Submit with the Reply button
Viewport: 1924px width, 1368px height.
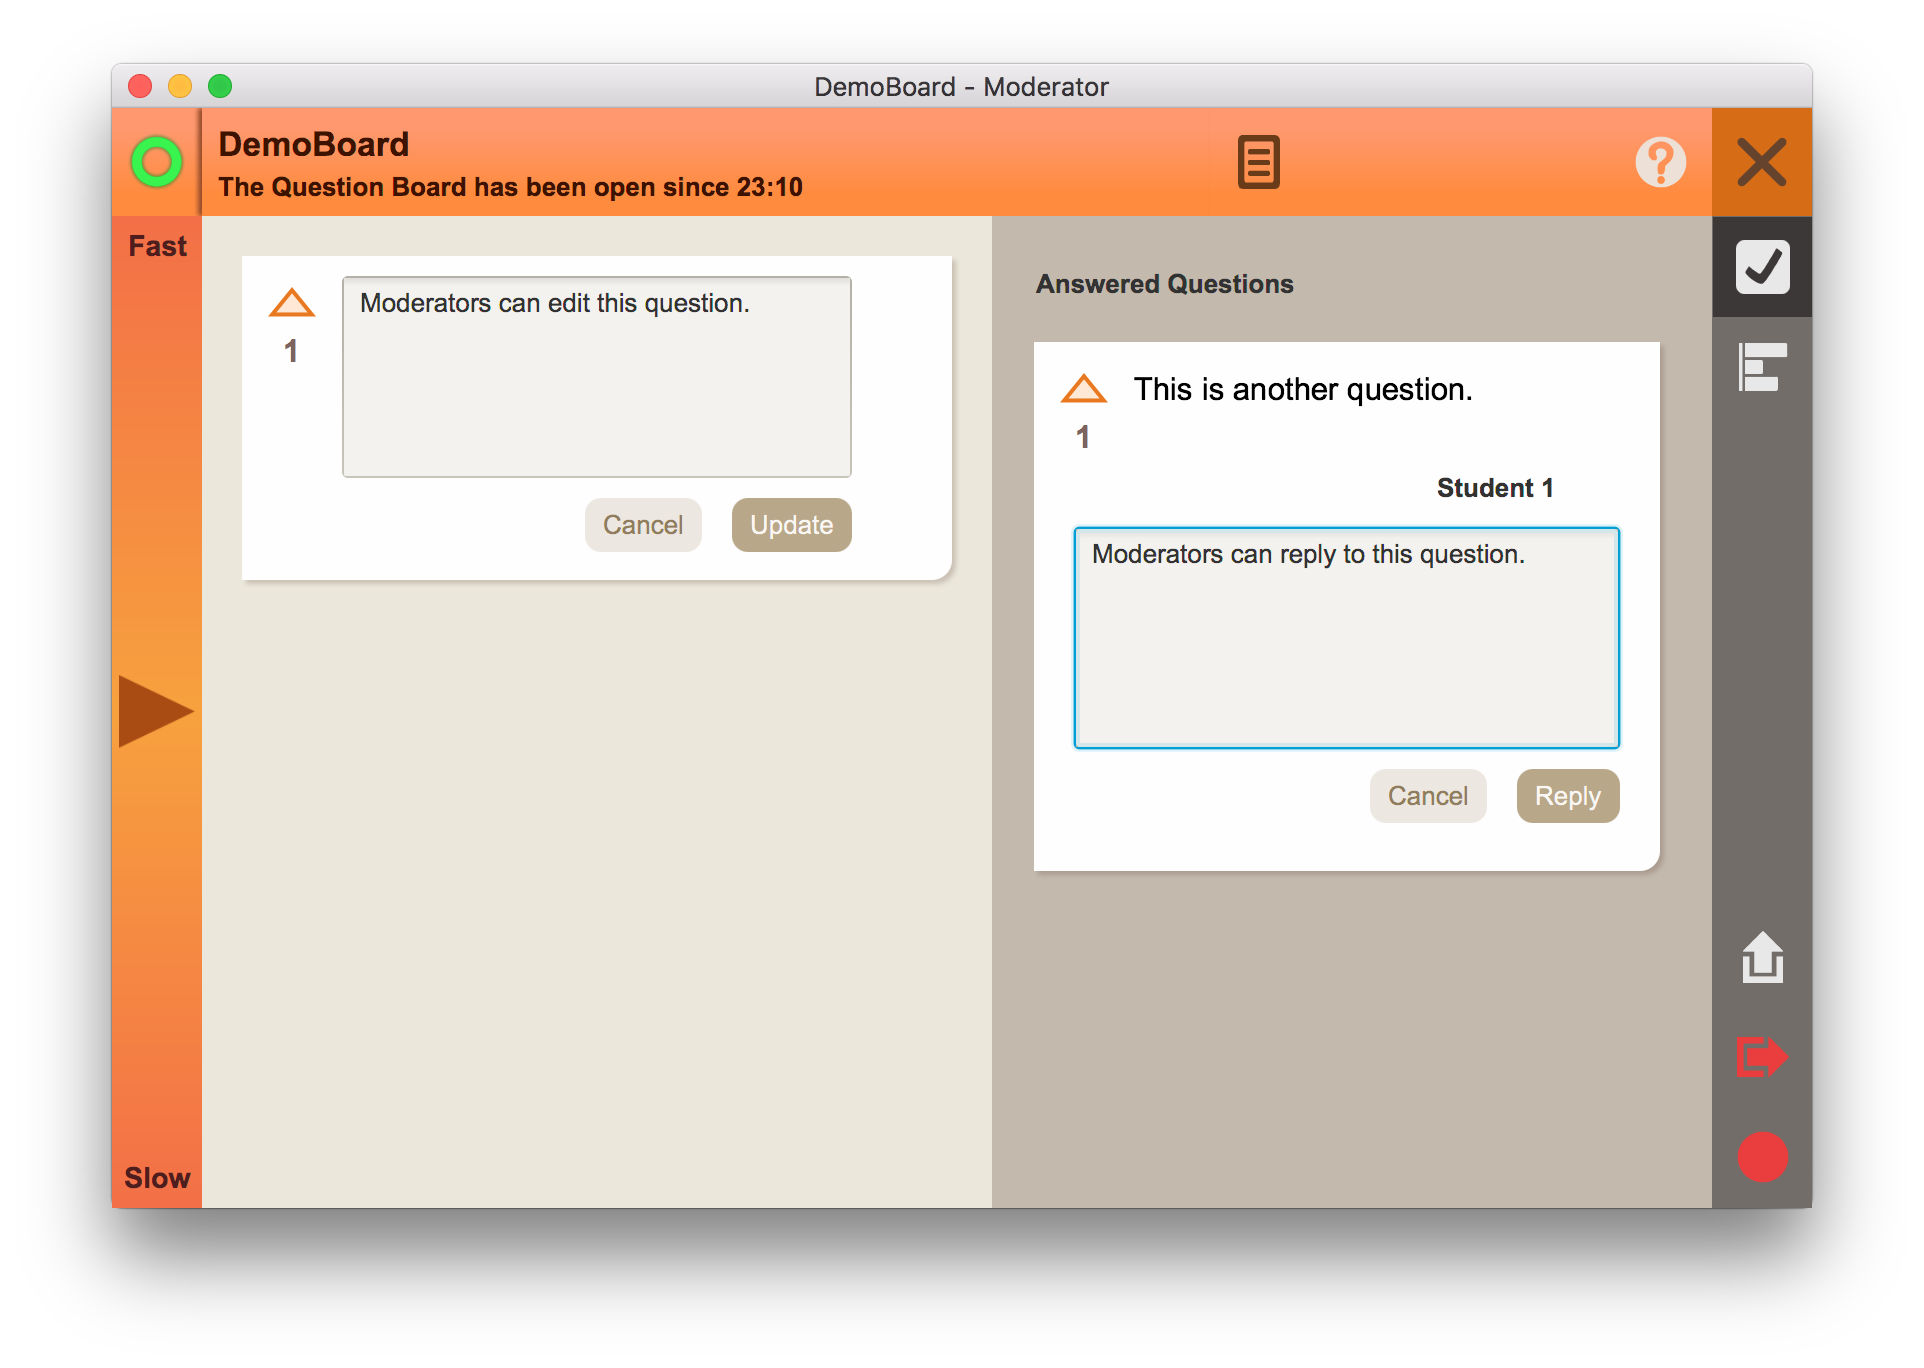pos(1567,796)
